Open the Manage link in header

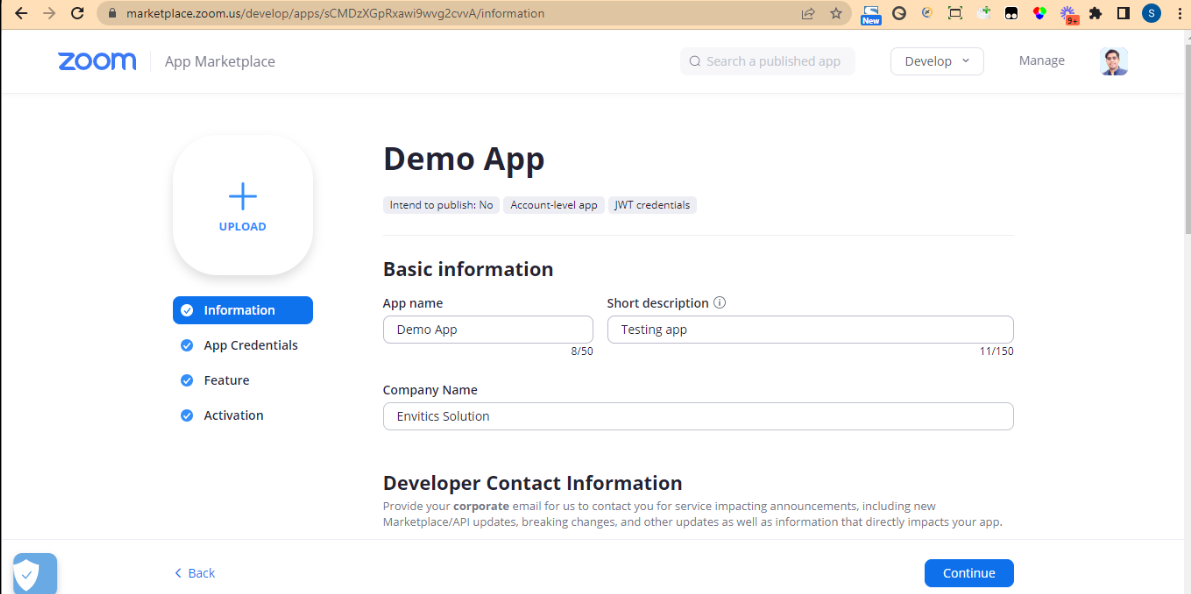(x=1041, y=61)
